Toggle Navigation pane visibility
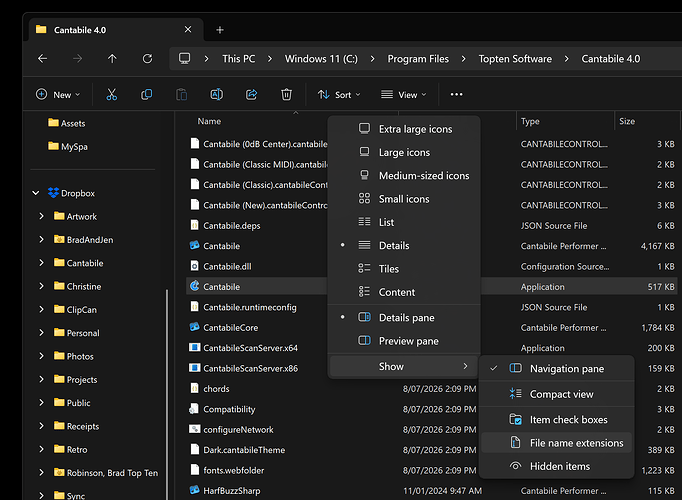The image size is (682, 500). [556, 369]
